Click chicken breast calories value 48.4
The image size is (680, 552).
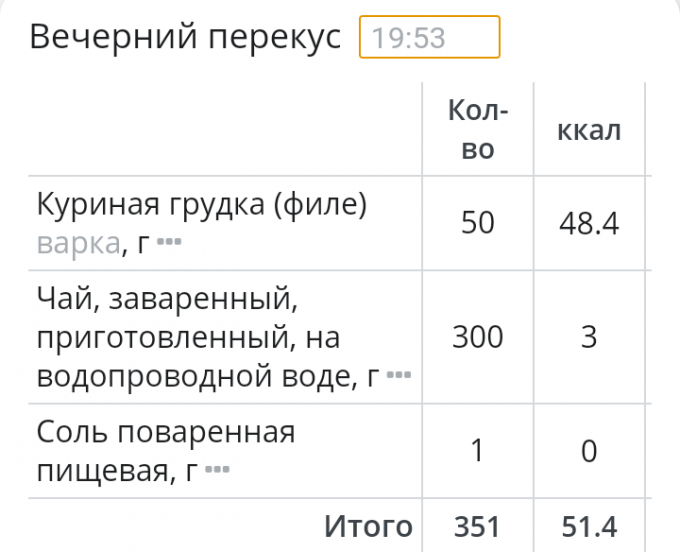[x=589, y=223]
